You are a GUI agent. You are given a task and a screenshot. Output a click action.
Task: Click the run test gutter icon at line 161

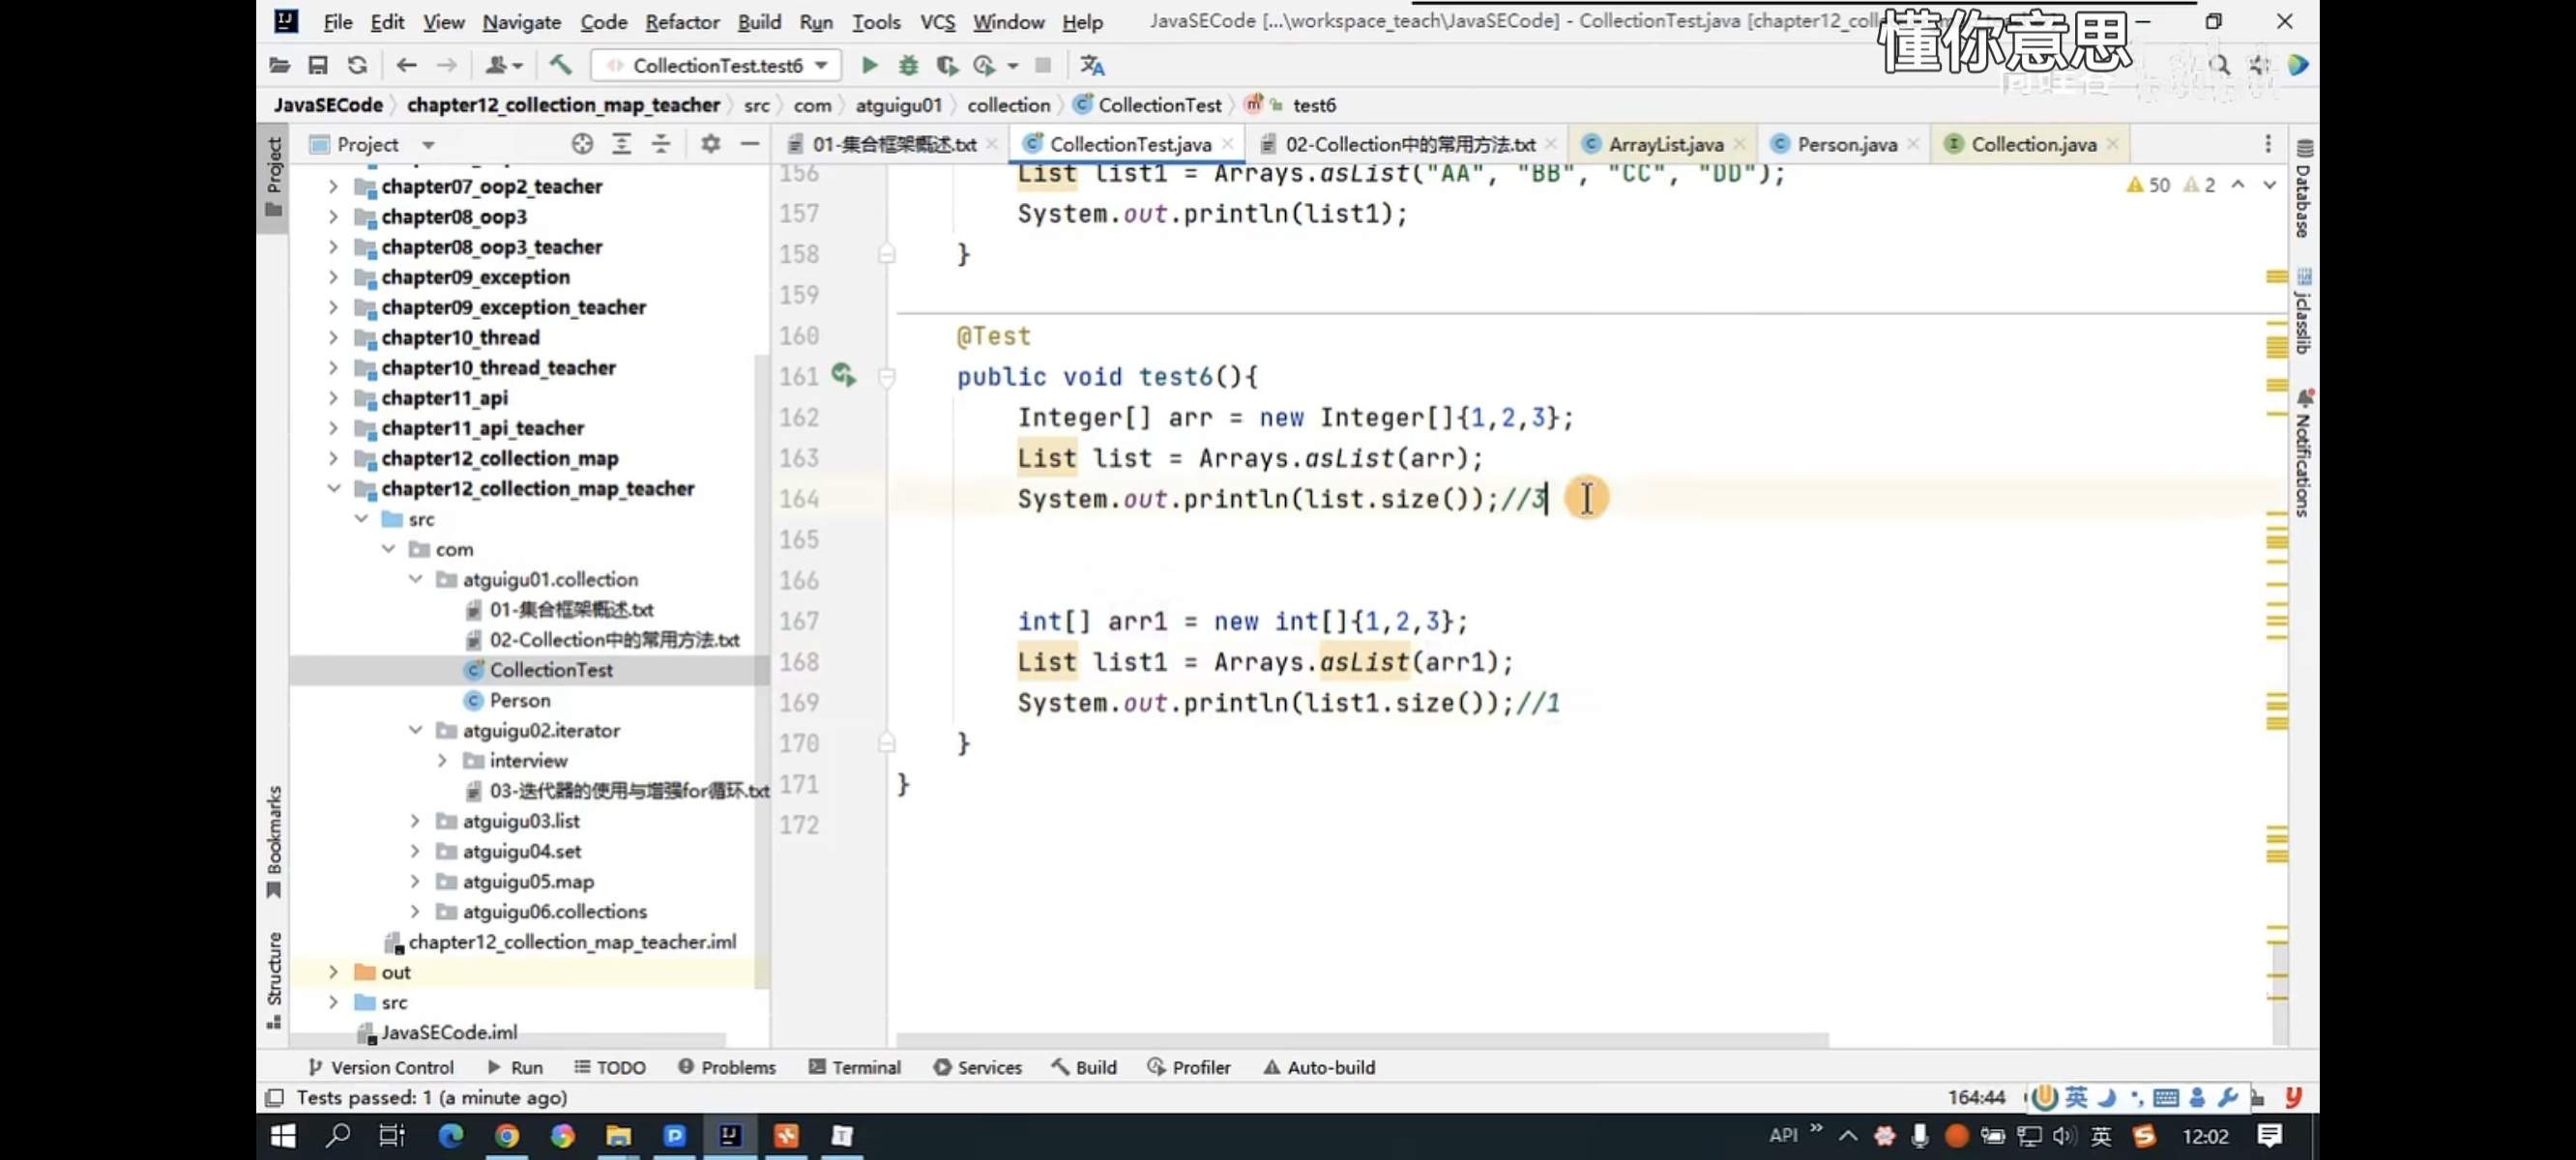click(x=843, y=376)
